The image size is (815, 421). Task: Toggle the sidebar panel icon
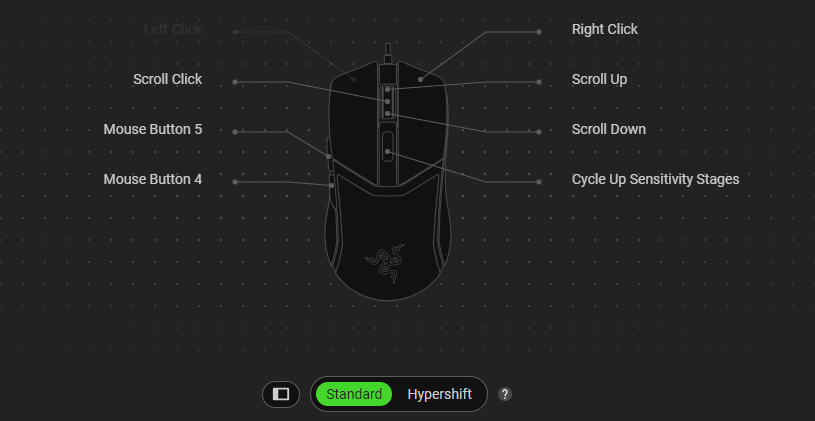click(x=281, y=394)
